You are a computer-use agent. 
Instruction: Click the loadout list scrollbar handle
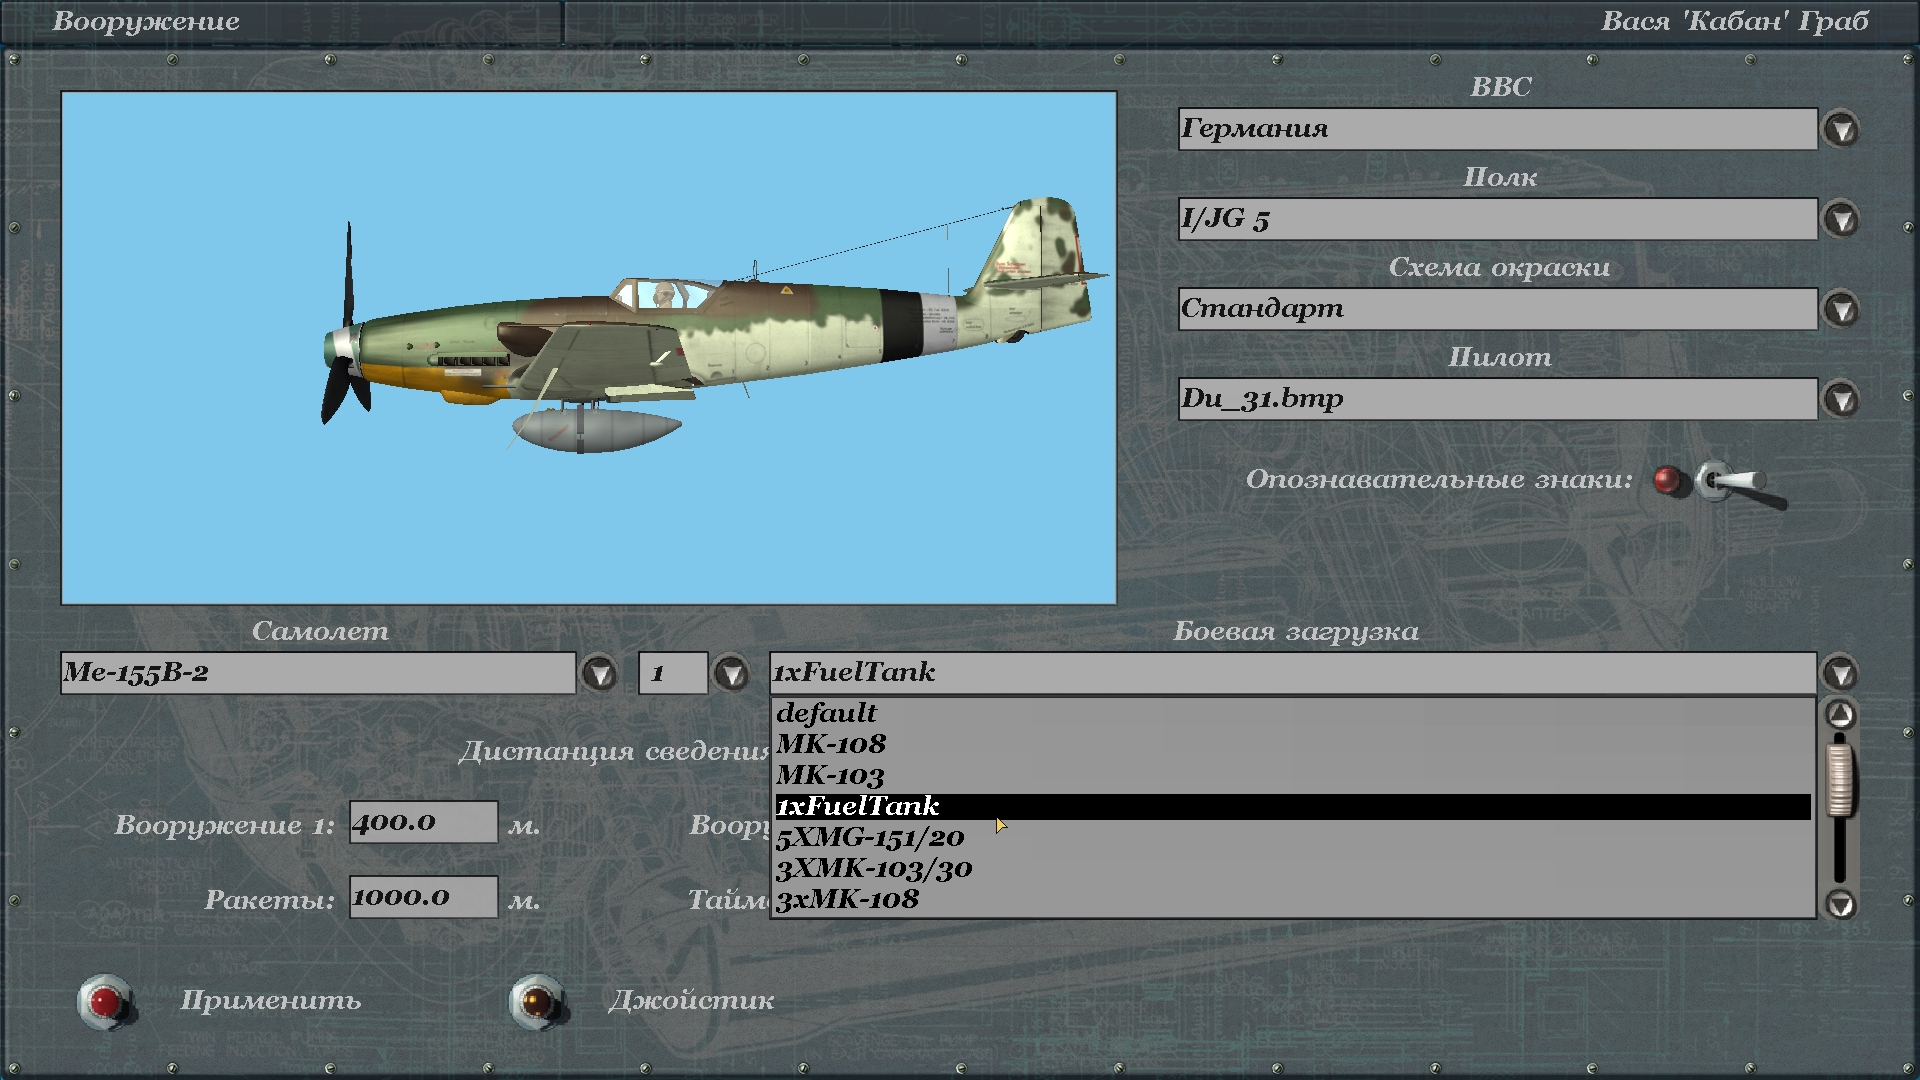point(1840,780)
